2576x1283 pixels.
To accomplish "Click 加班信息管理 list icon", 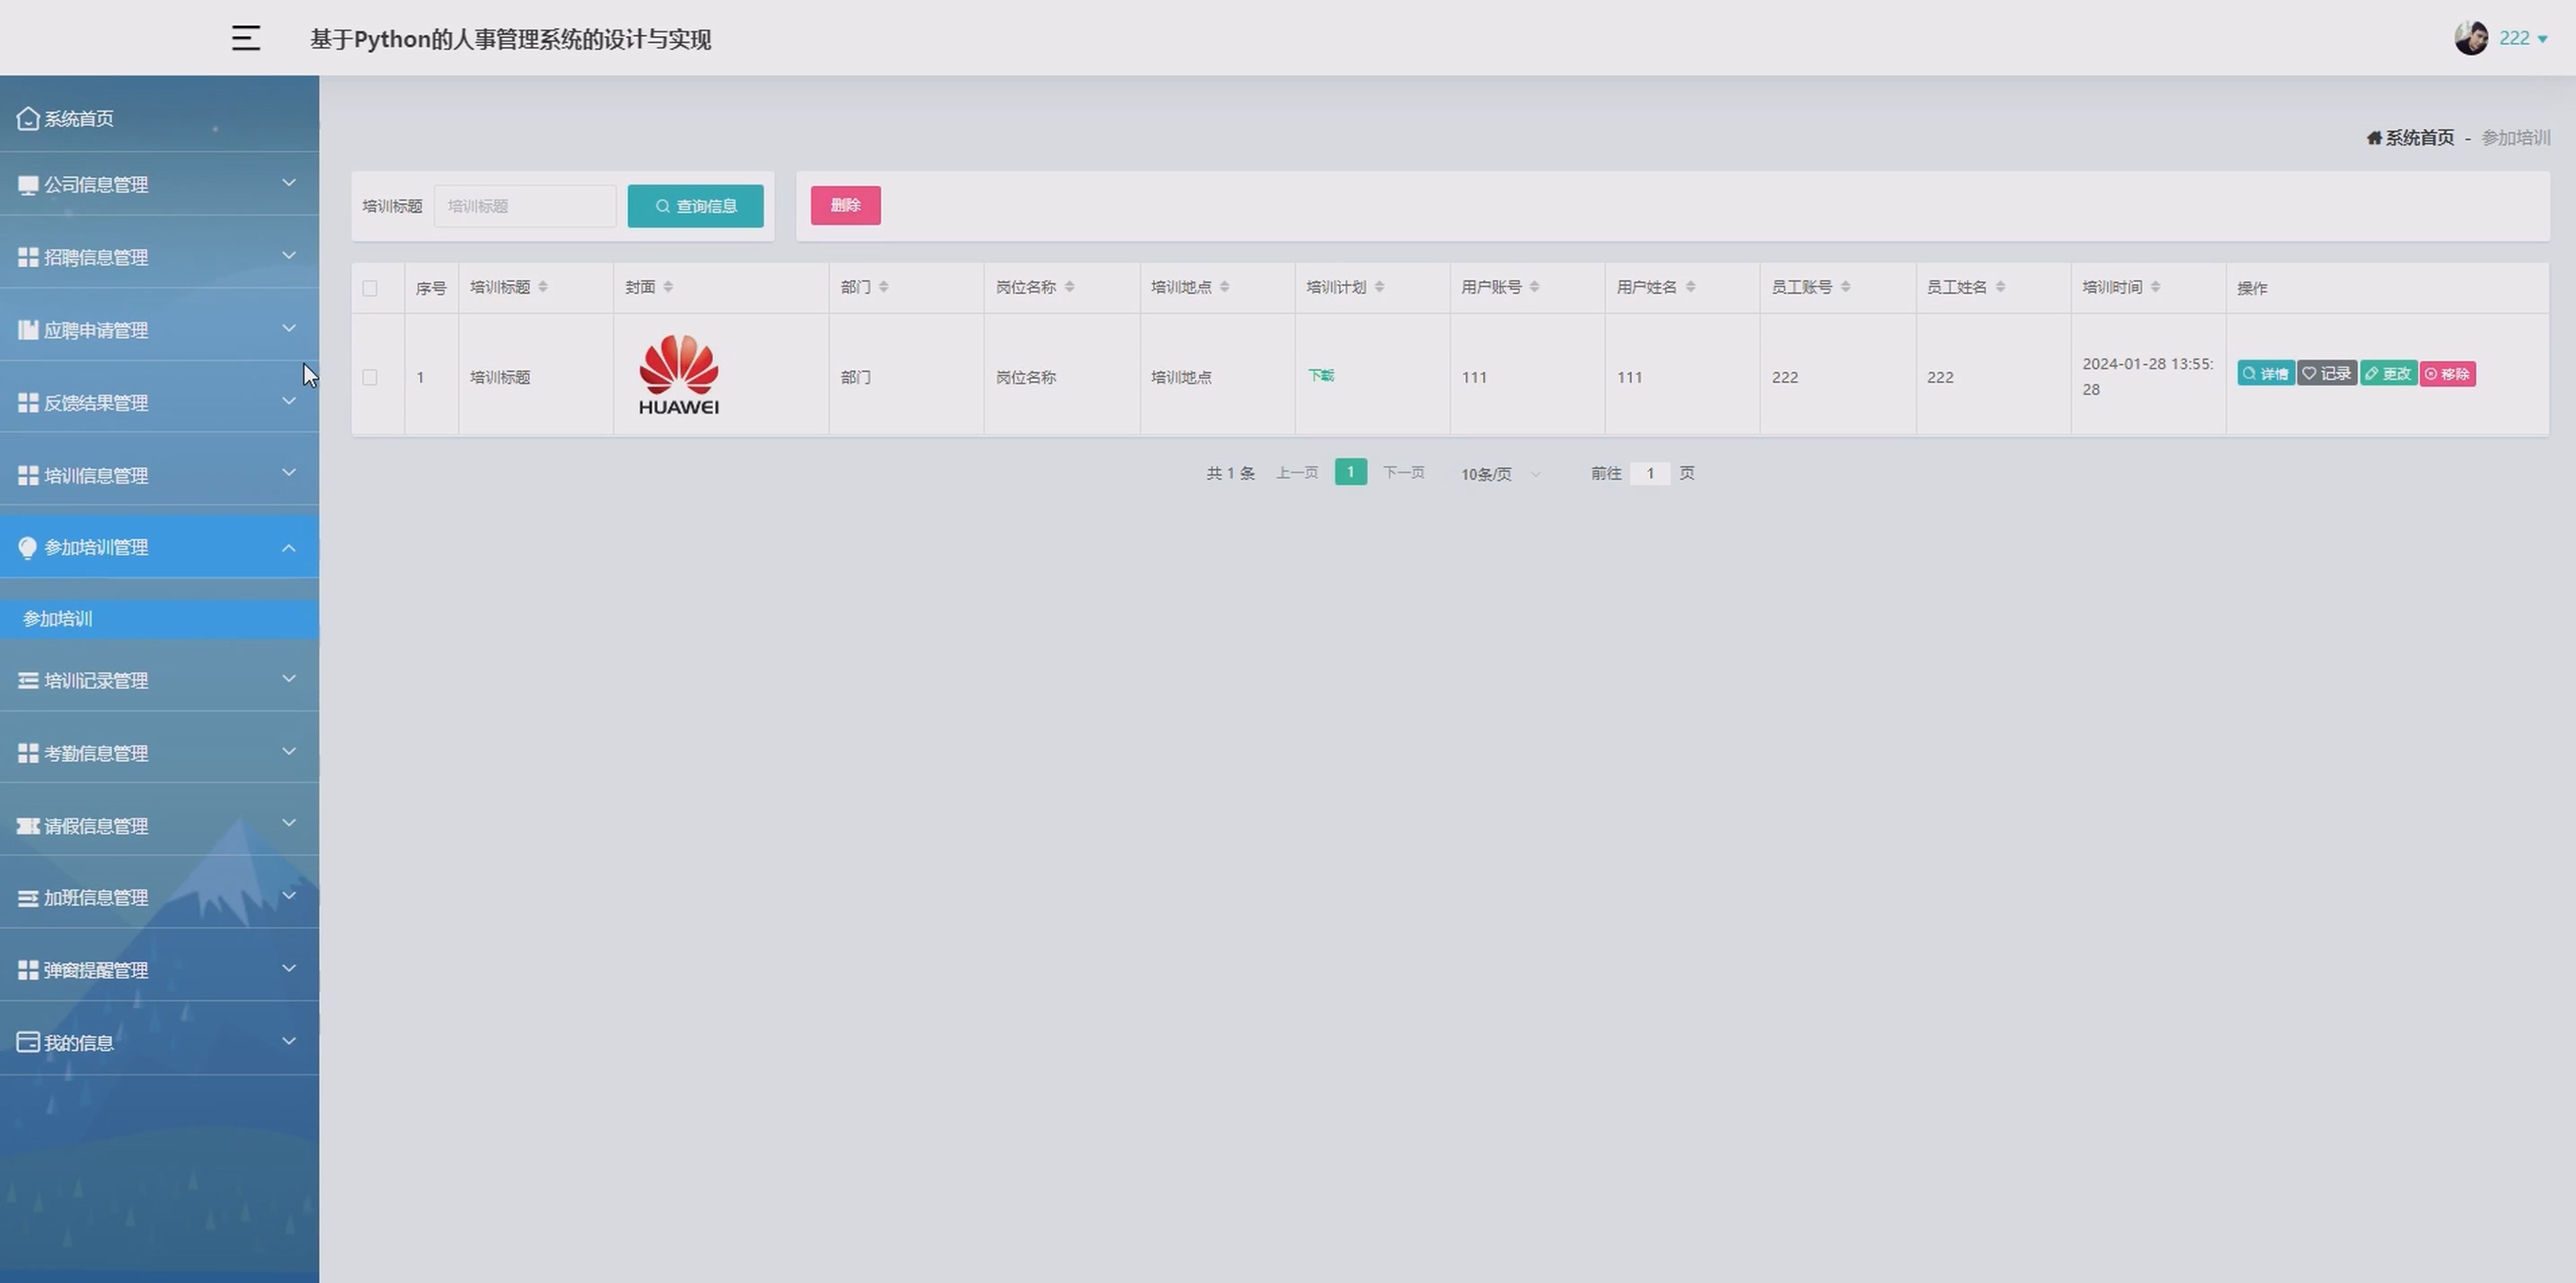I will click(x=28, y=898).
